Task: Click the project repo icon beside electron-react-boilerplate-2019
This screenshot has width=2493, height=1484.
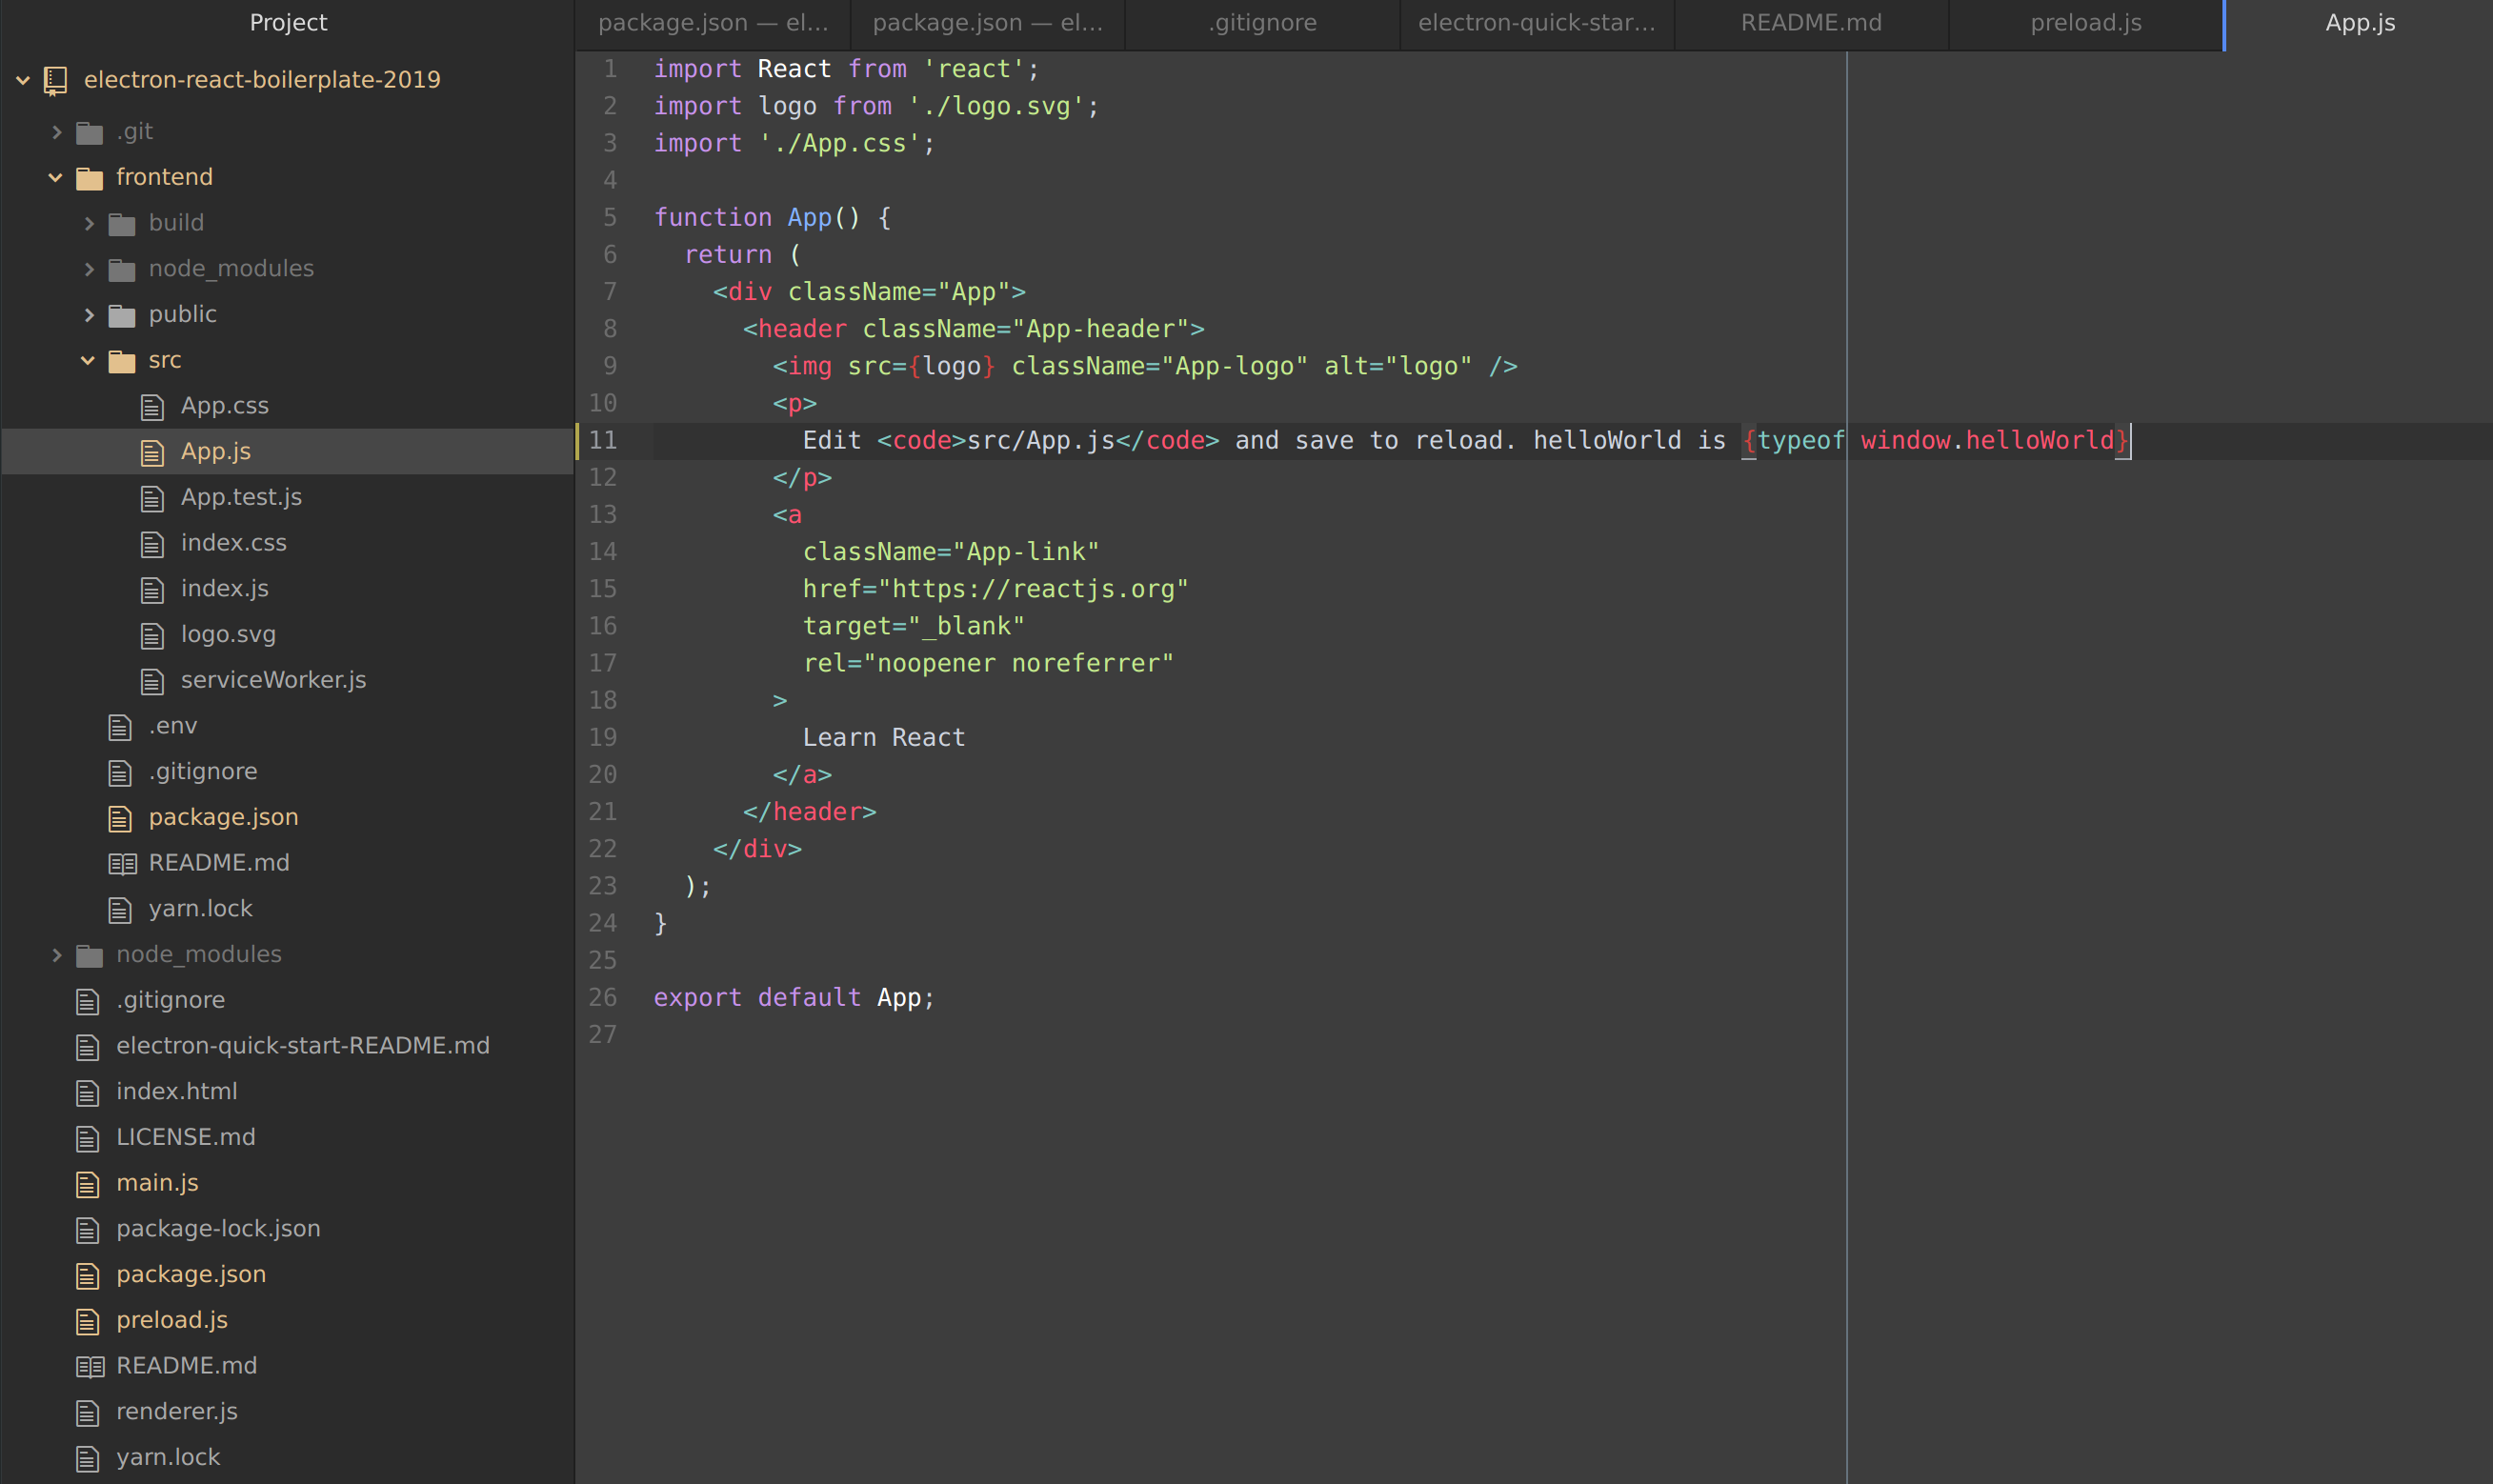Action: click(x=56, y=80)
